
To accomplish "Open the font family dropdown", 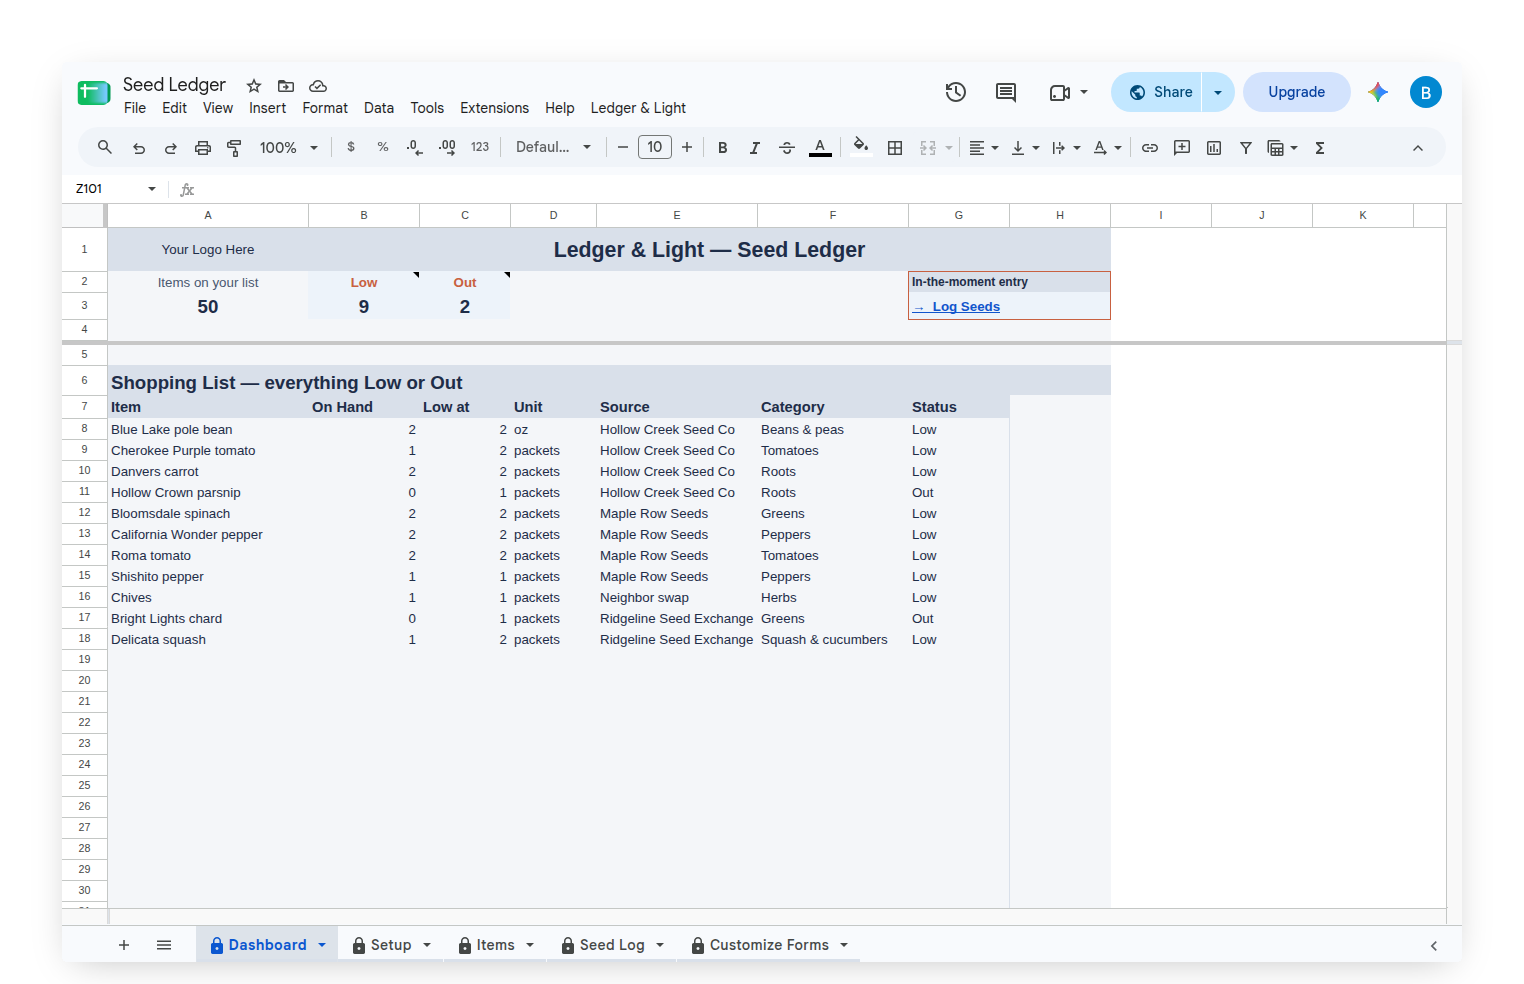I will tap(553, 147).
